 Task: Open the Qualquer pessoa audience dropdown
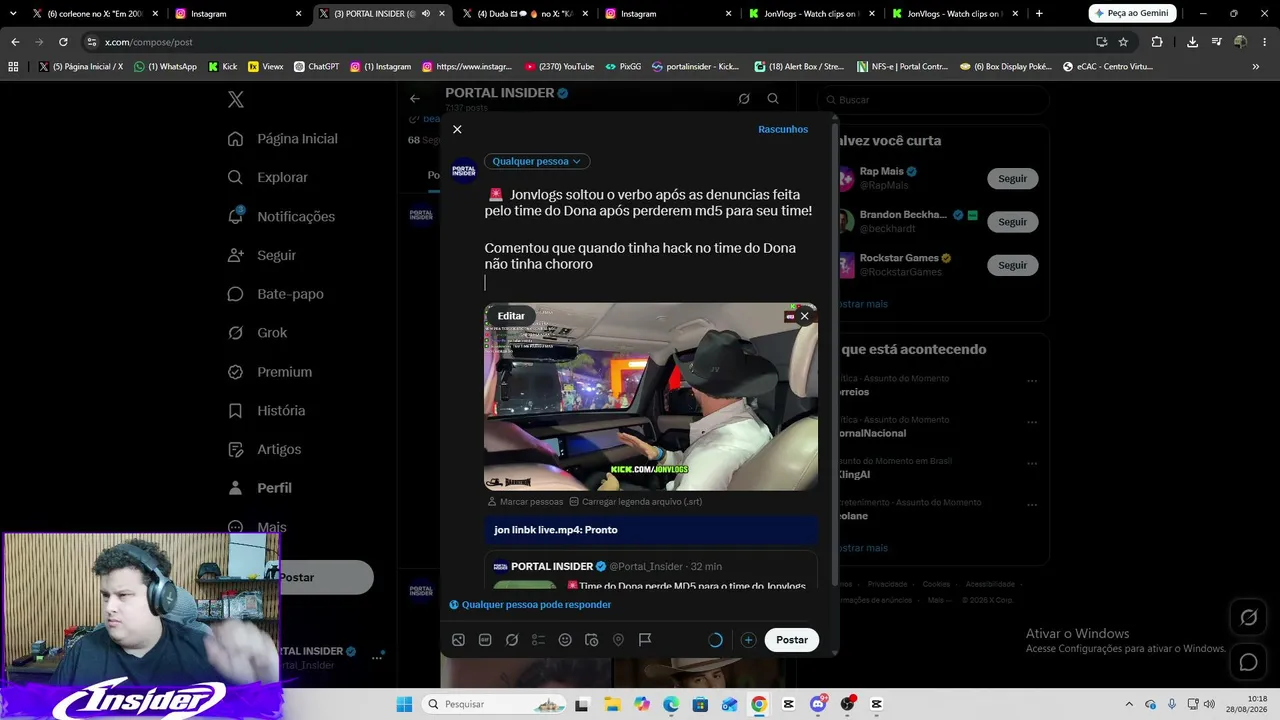(x=537, y=161)
